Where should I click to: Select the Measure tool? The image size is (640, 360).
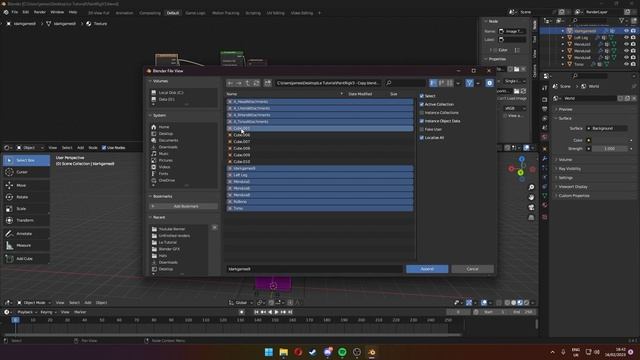[x=26, y=245]
